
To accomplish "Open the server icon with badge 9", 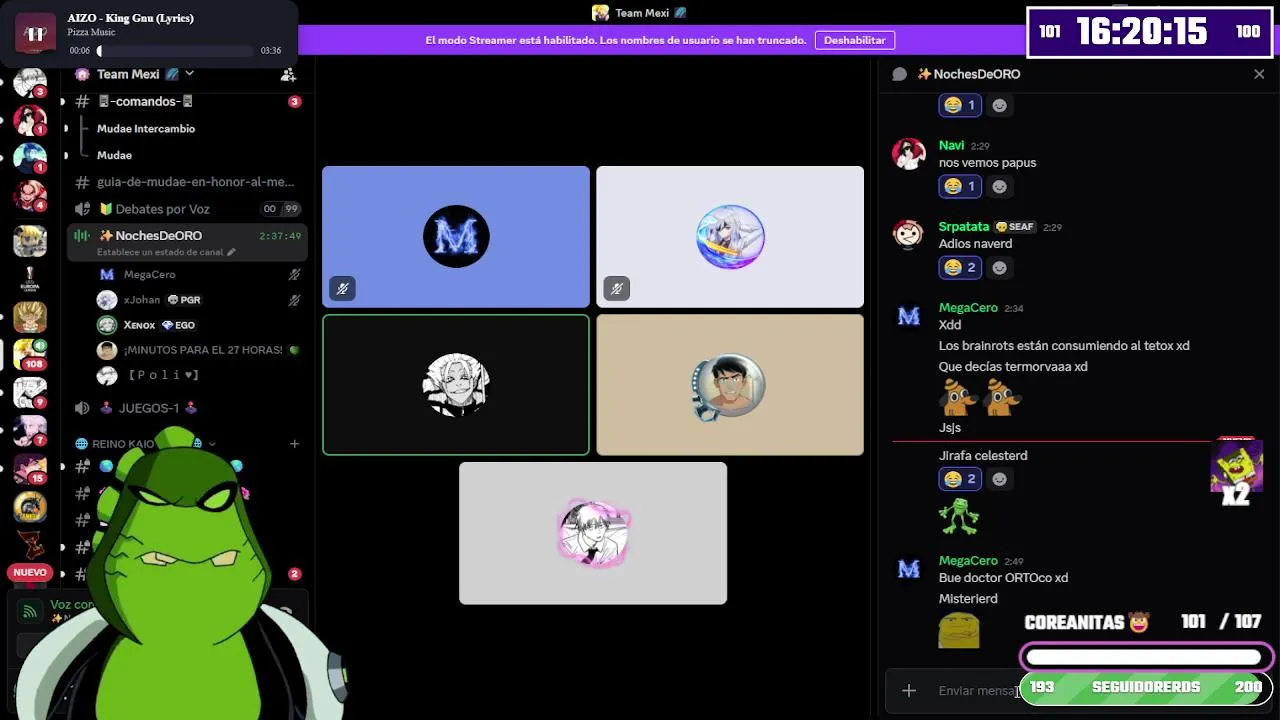I will click(29, 393).
